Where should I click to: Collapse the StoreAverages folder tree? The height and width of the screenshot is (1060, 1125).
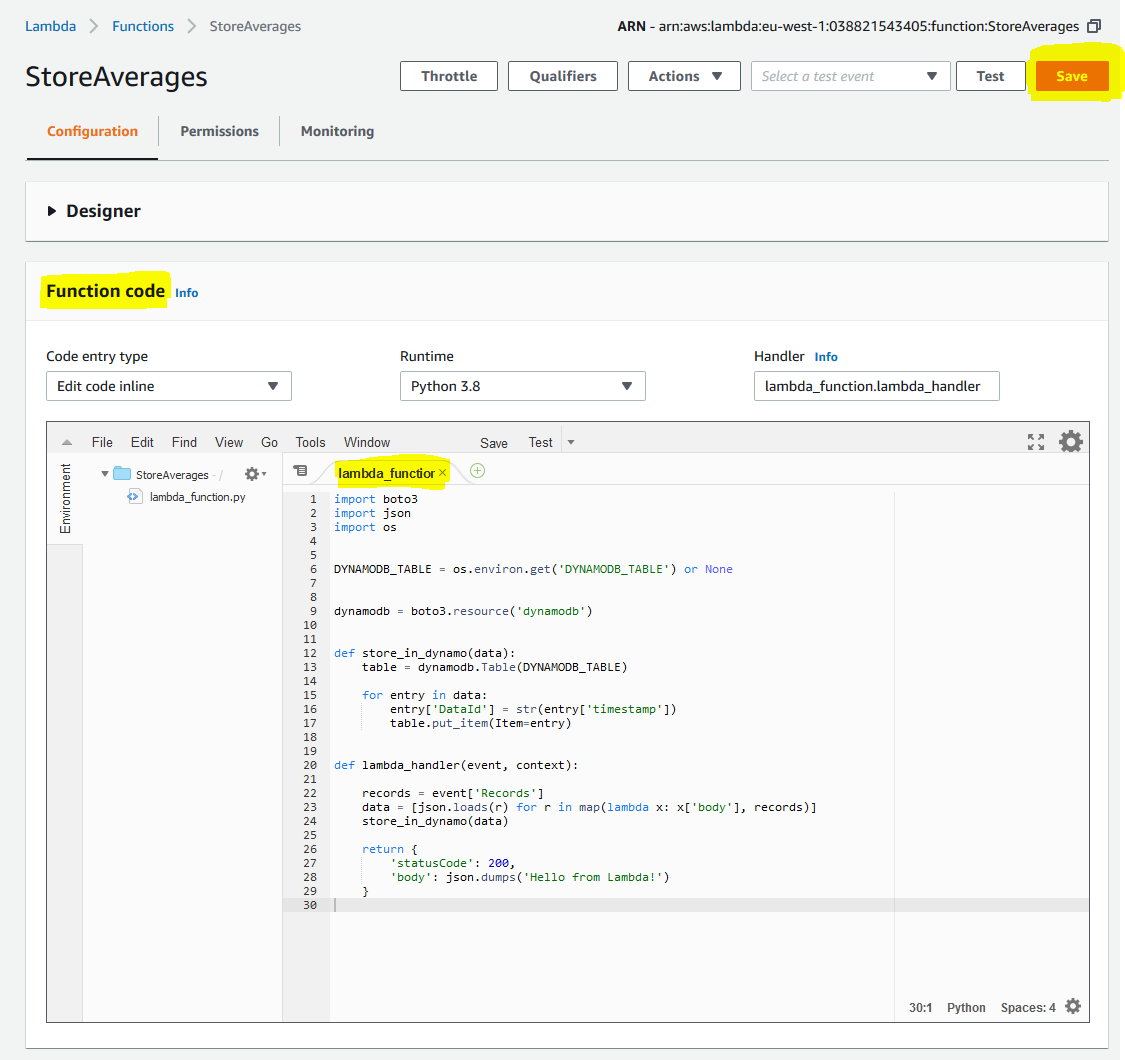tap(105, 474)
